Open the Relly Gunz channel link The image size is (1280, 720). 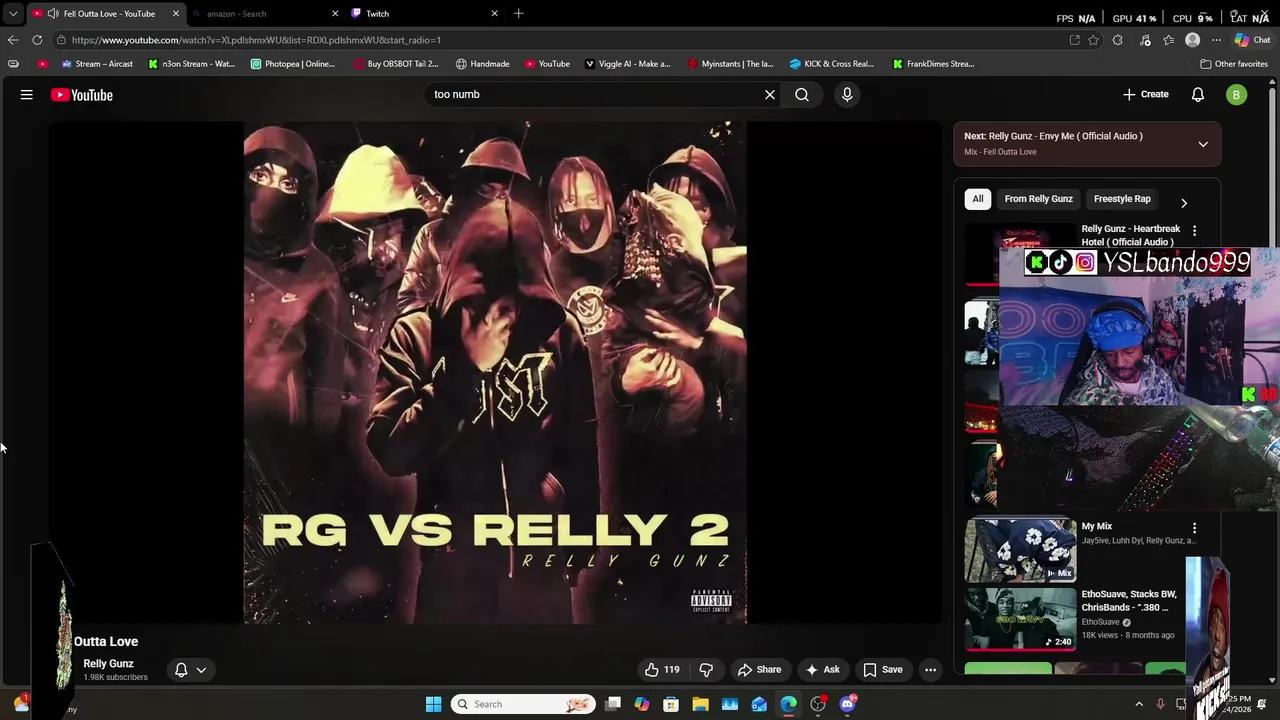pyautogui.click(x=108, y=664)
